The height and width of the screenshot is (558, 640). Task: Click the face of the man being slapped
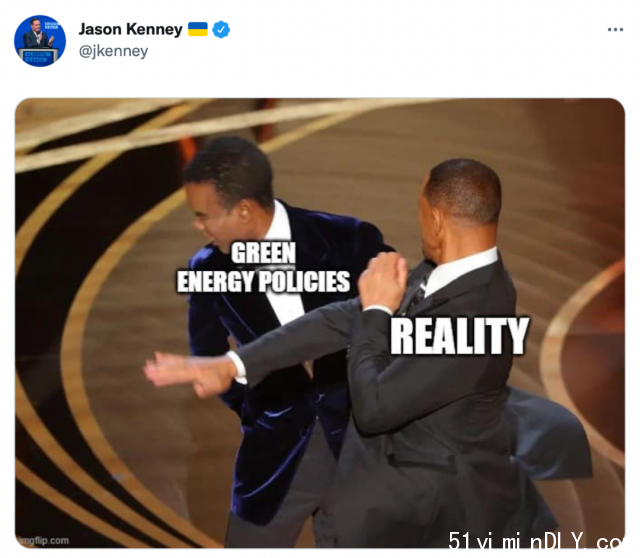click(x=212, y=220)
